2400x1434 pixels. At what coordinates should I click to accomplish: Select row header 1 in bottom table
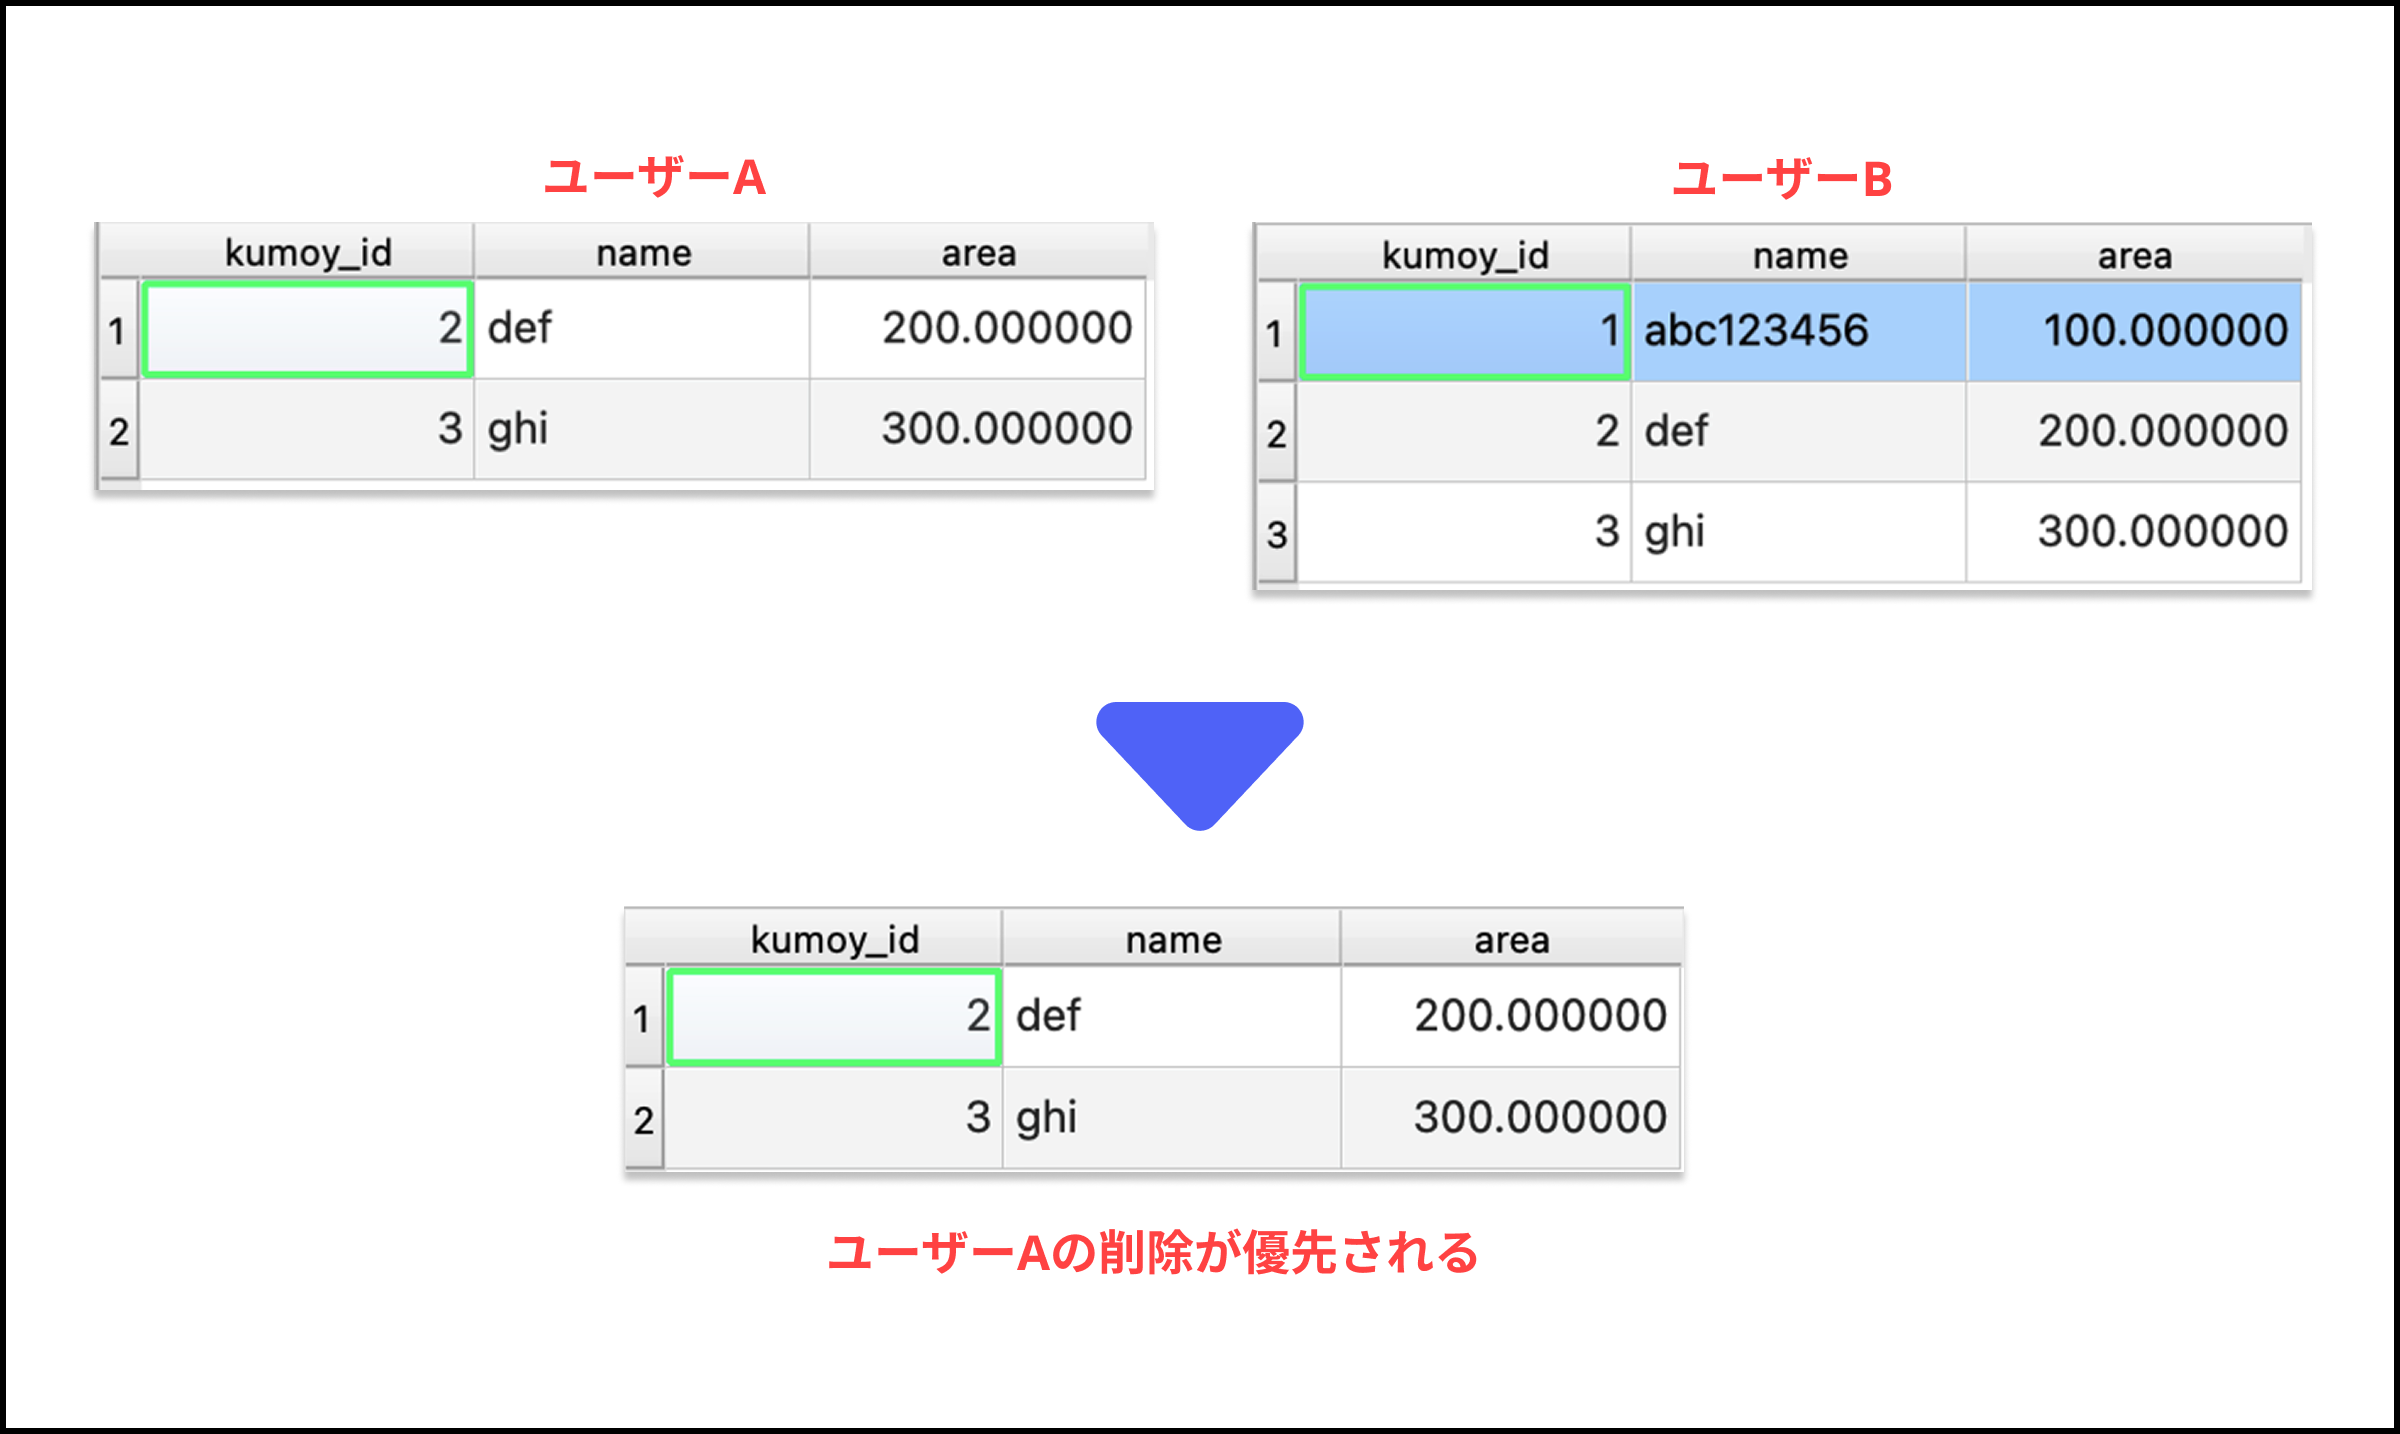642,1018
